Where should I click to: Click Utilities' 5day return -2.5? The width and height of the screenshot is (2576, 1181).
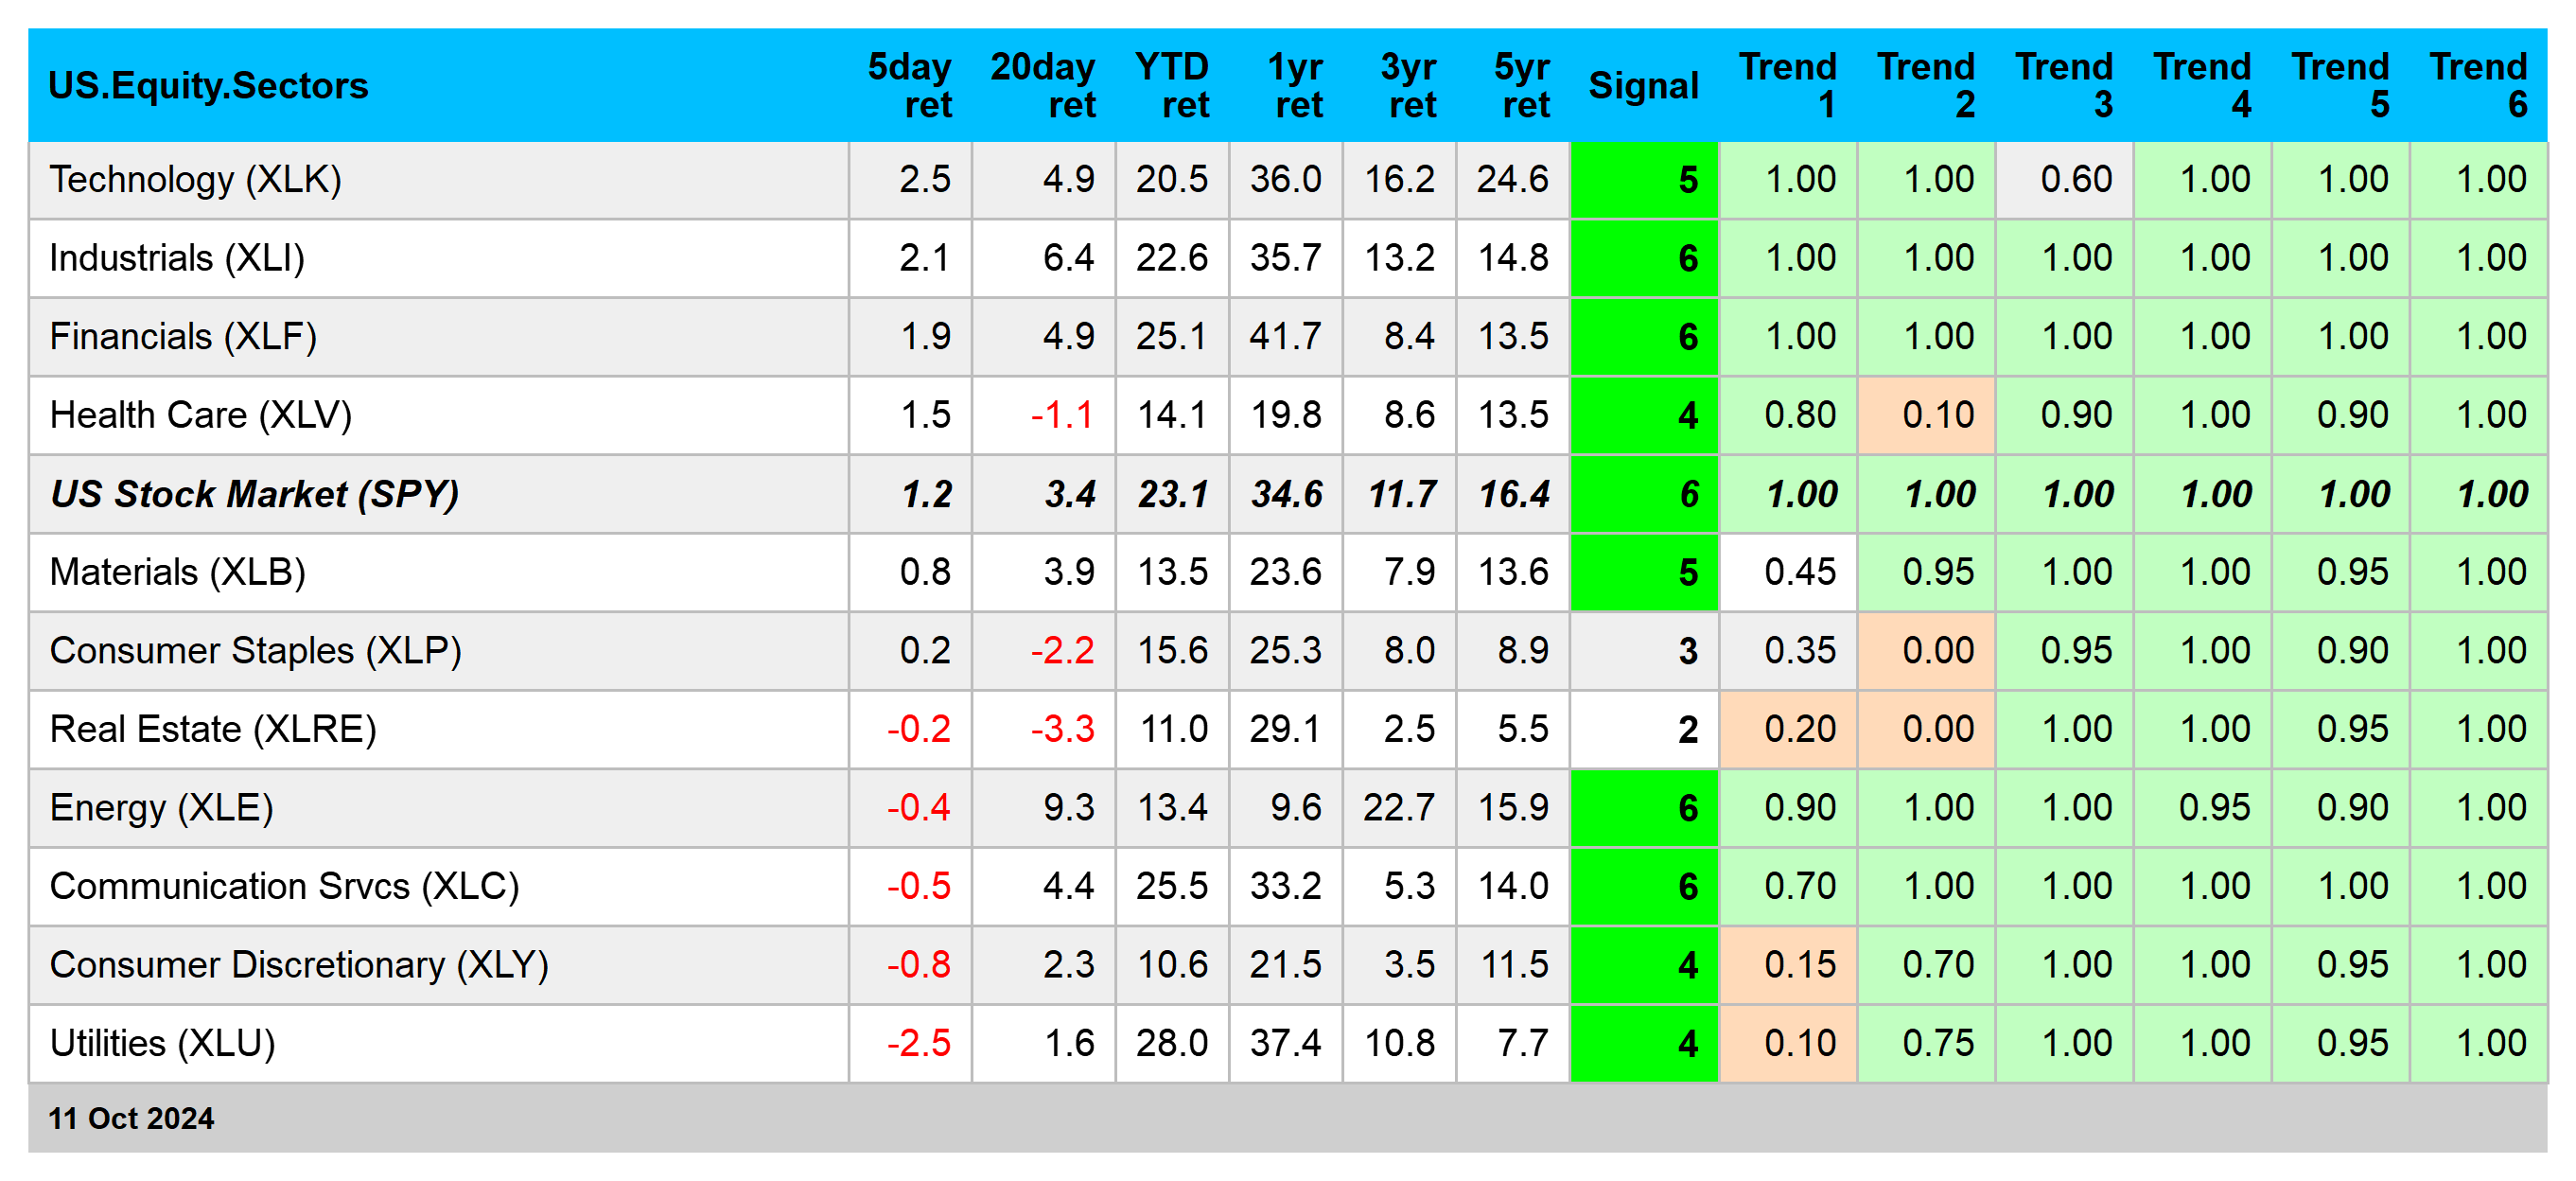(x=910, y=1043)
